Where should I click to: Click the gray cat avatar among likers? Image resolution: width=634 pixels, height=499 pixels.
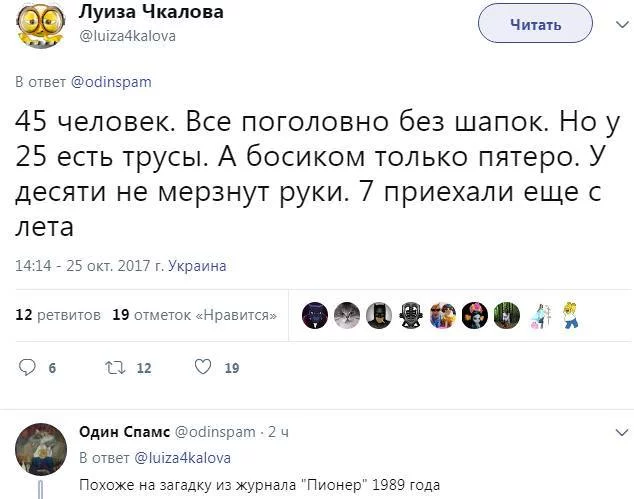(x=347, y=315)
